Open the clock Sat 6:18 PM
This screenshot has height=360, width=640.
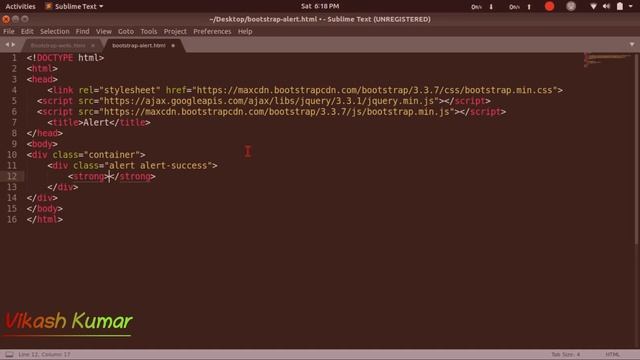point(320,6)
